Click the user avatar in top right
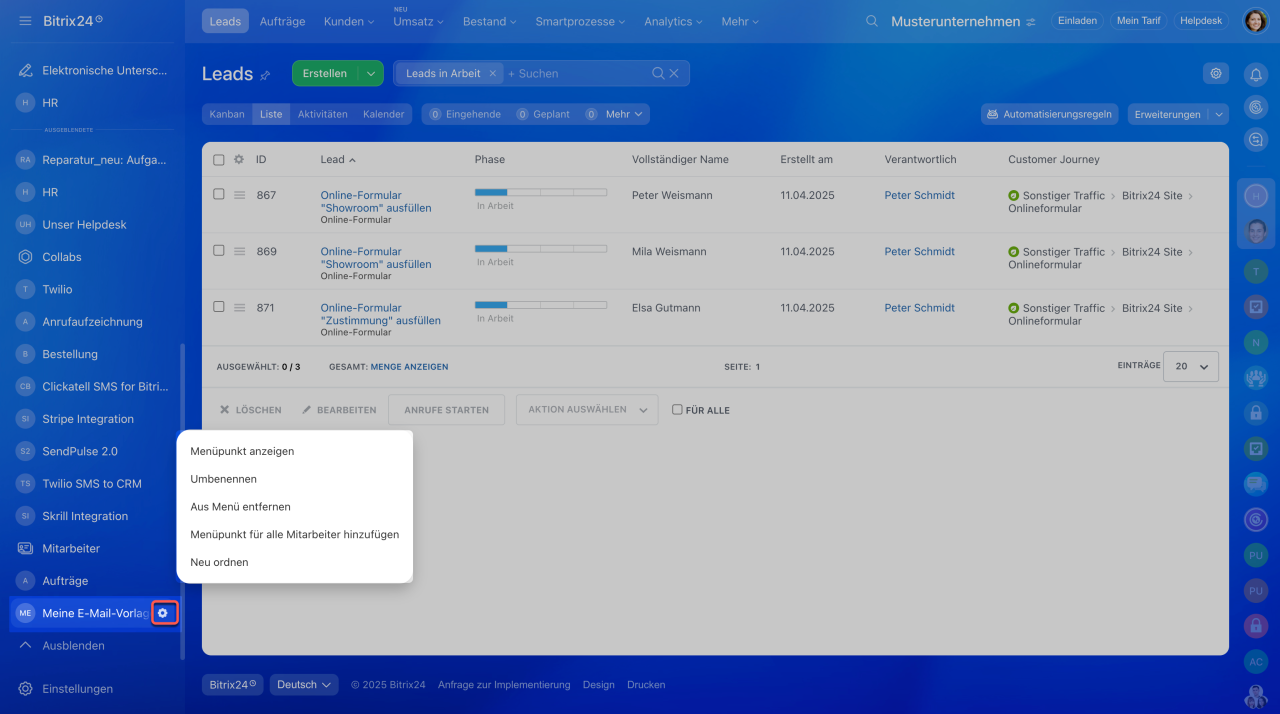This screenshot has width=1280, height=714. (x=1255, y=21)
